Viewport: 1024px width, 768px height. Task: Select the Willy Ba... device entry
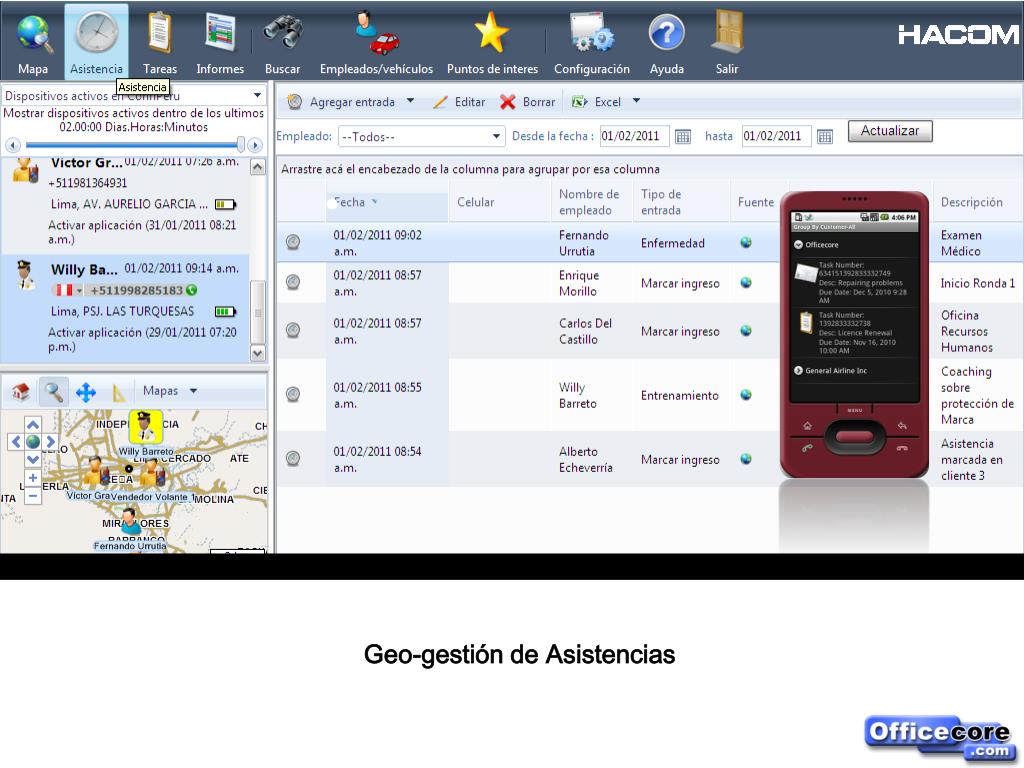[125, 308]
